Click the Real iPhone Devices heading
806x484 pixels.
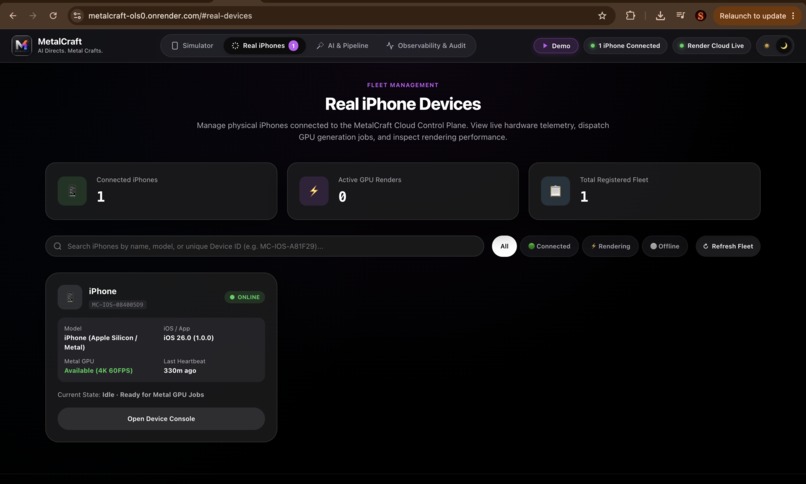[x=403, y=104]
